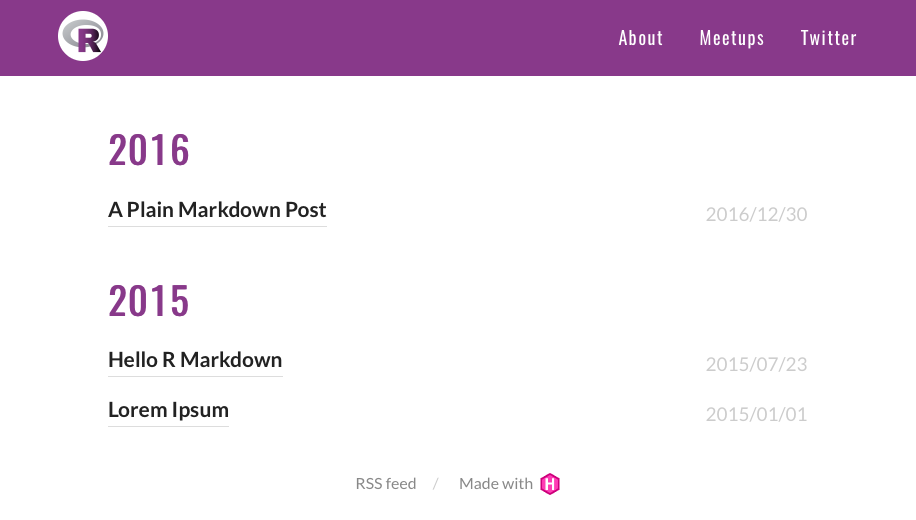Open the Hello R Markdown post
Image resolution: width=916 pixels, height=520 pixels.
pos(195,360)
